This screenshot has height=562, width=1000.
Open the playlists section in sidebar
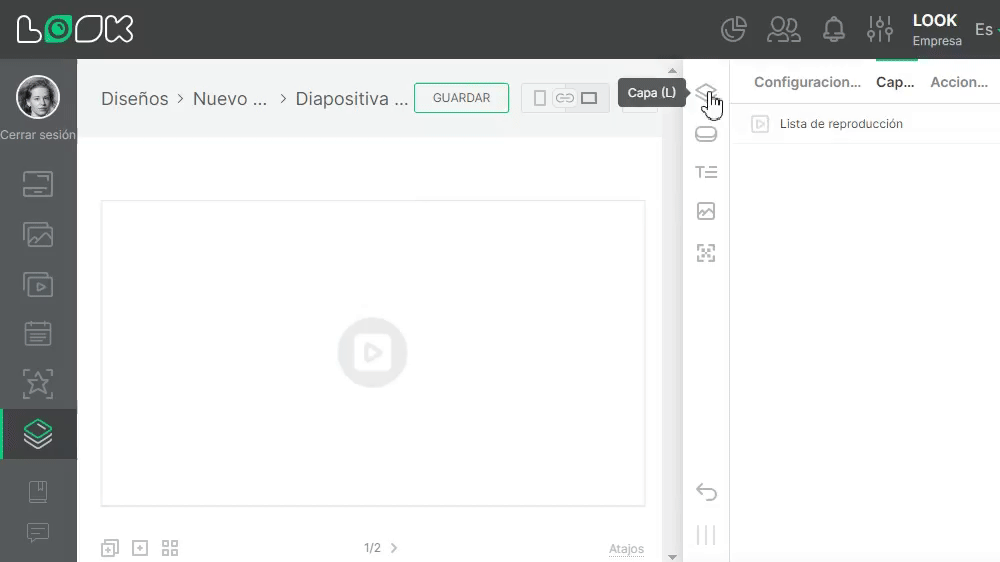pos(38,285)
